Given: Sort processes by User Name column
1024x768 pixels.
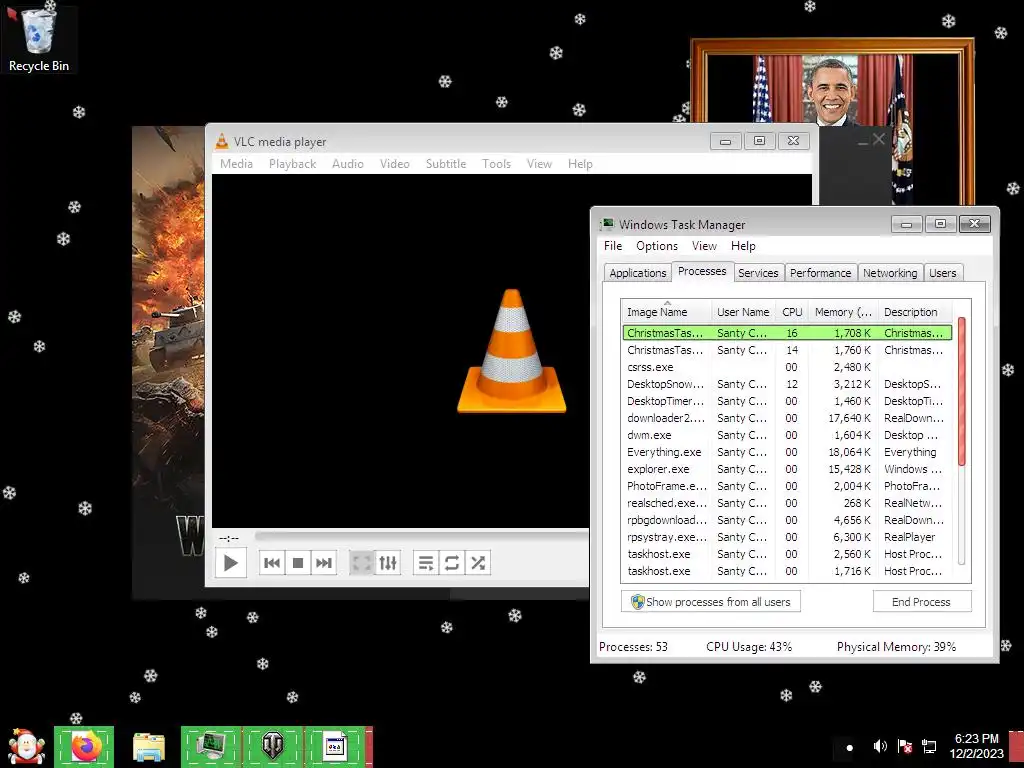Looking at the screenshot, I should (743, 312).
